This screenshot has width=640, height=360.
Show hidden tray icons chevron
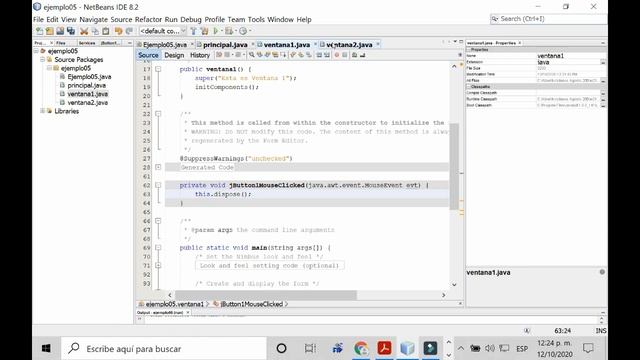[x=461, y=348]
